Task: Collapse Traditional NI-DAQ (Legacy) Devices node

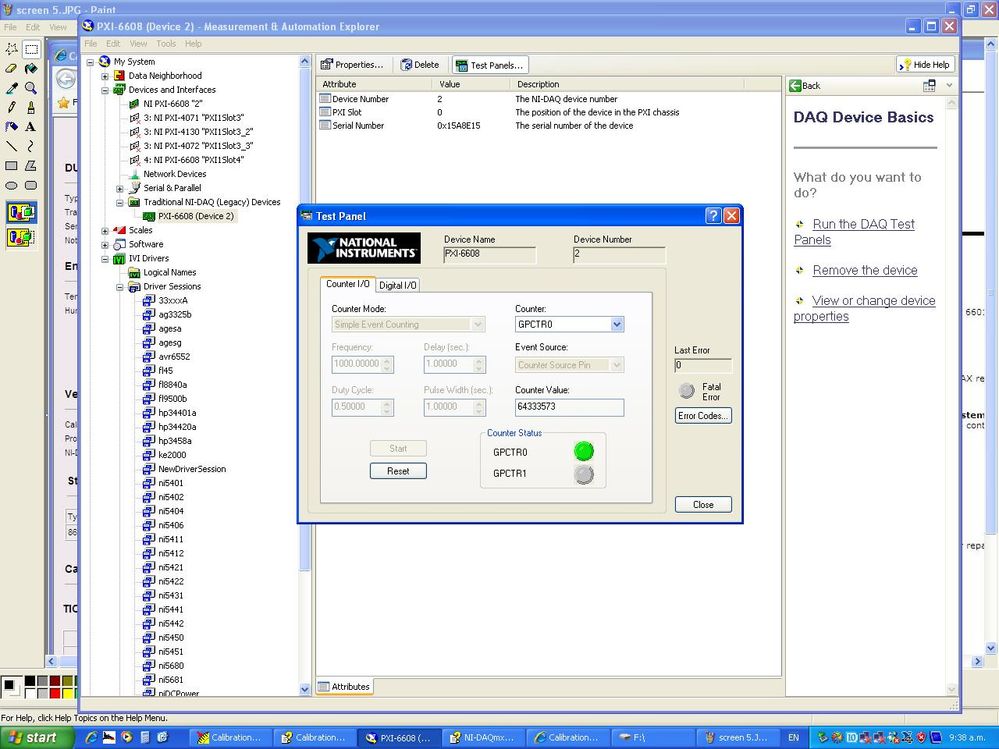Action: tap(120, 203)
